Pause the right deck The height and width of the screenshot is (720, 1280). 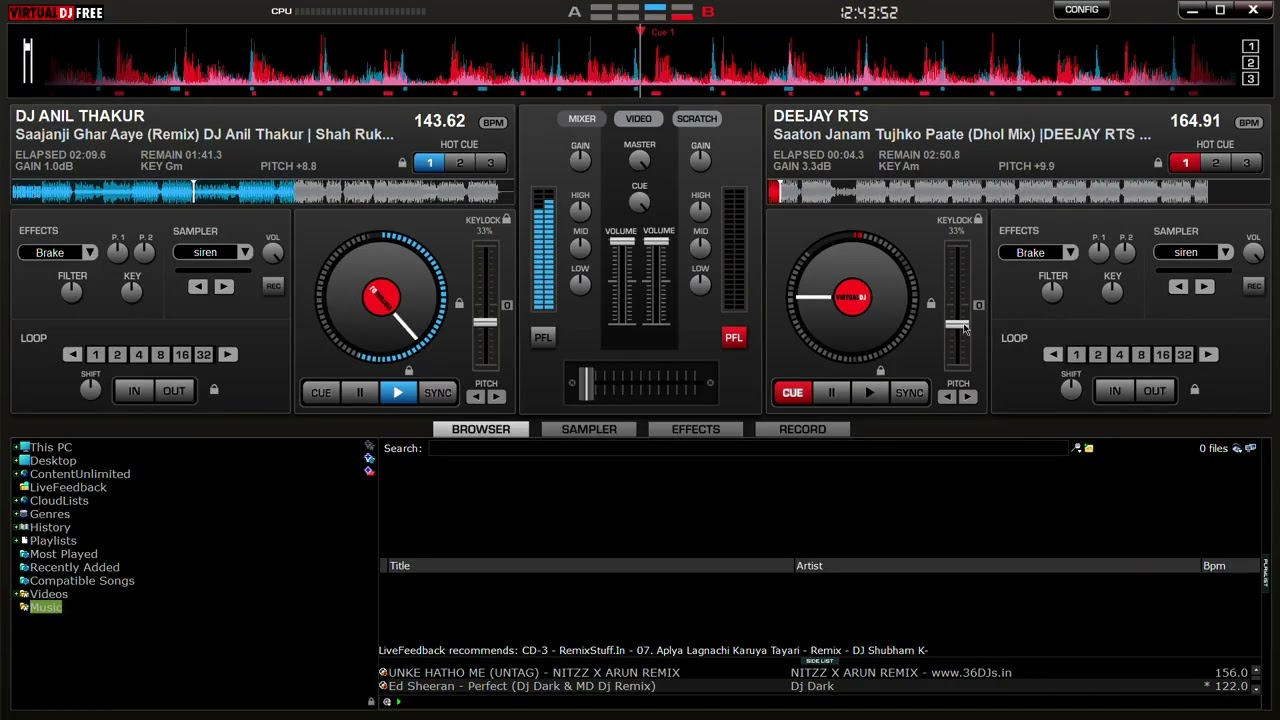click(x=831, y=393)
